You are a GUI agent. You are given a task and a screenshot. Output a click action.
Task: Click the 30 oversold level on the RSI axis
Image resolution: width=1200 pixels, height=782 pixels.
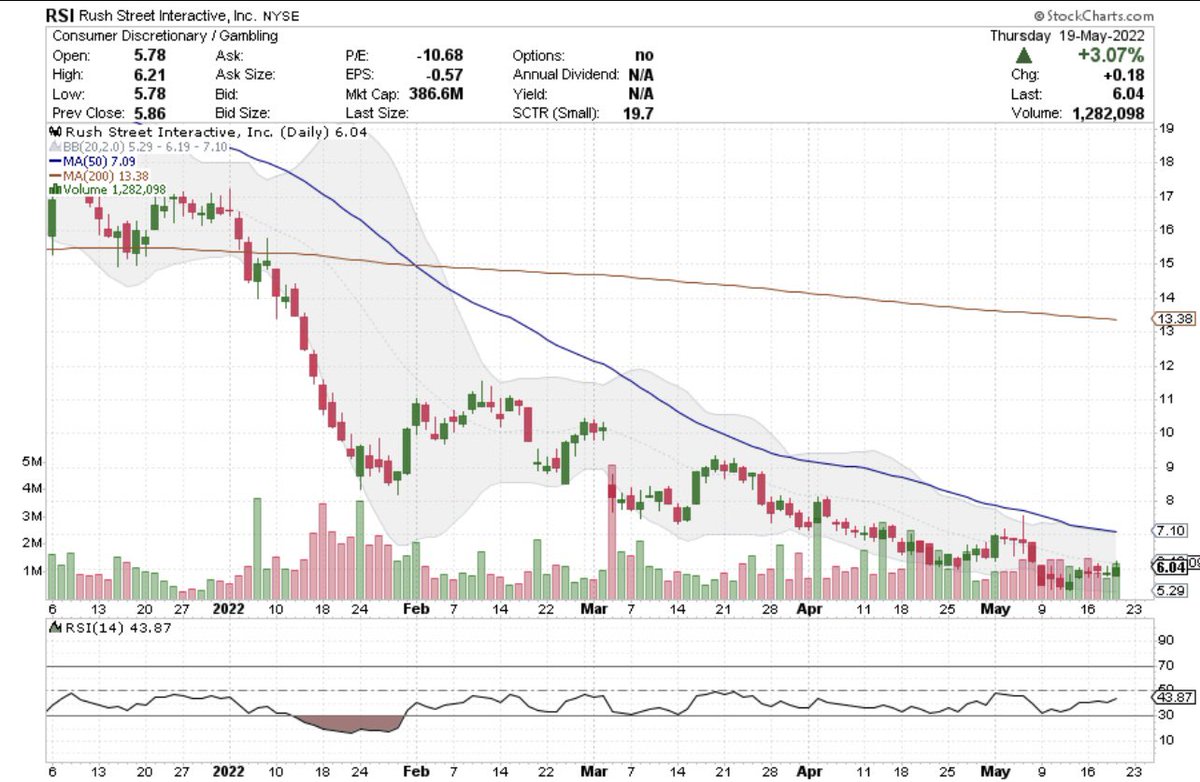coord(1165,715)
